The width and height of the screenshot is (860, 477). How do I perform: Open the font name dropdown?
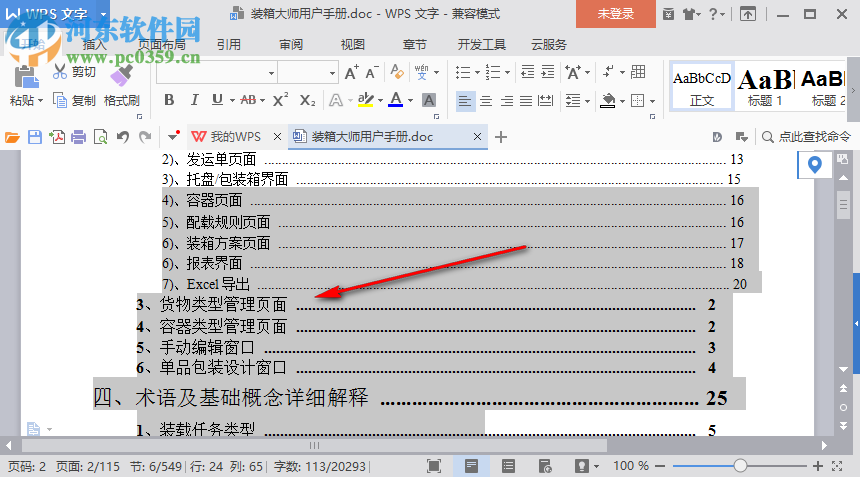tap(271, 73)
